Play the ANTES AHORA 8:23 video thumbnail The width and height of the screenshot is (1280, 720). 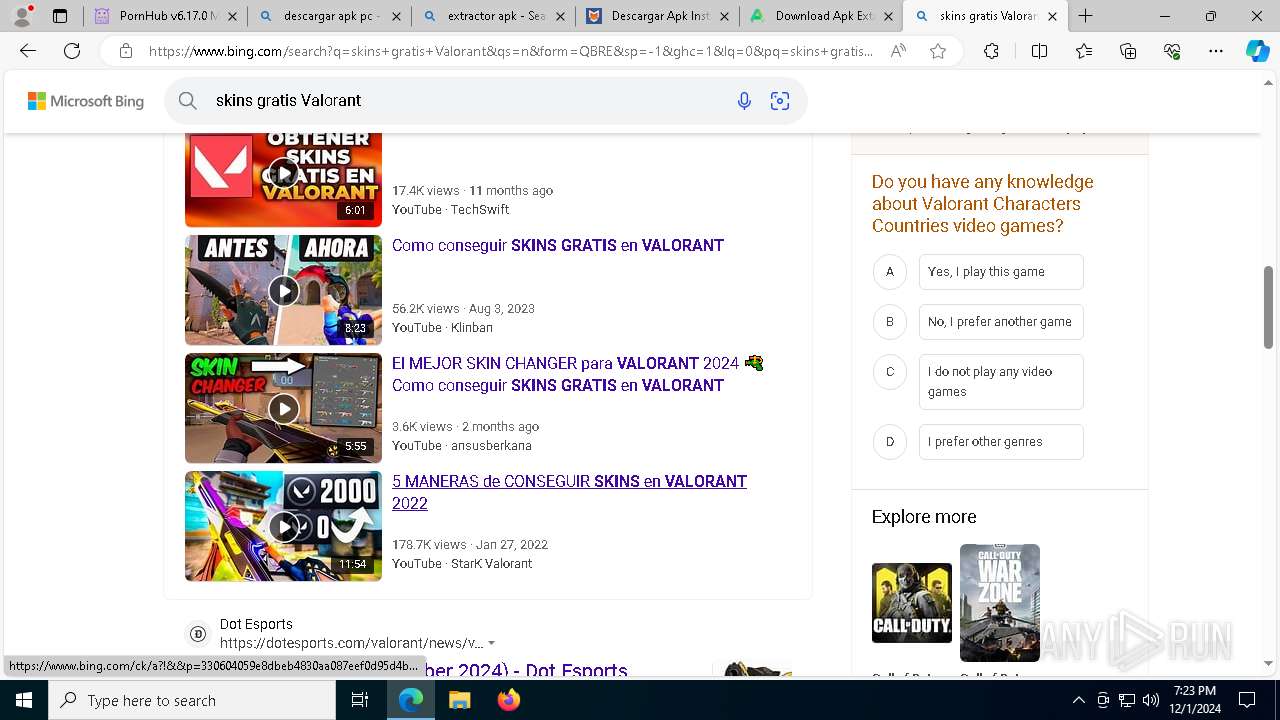pos(283,290)
